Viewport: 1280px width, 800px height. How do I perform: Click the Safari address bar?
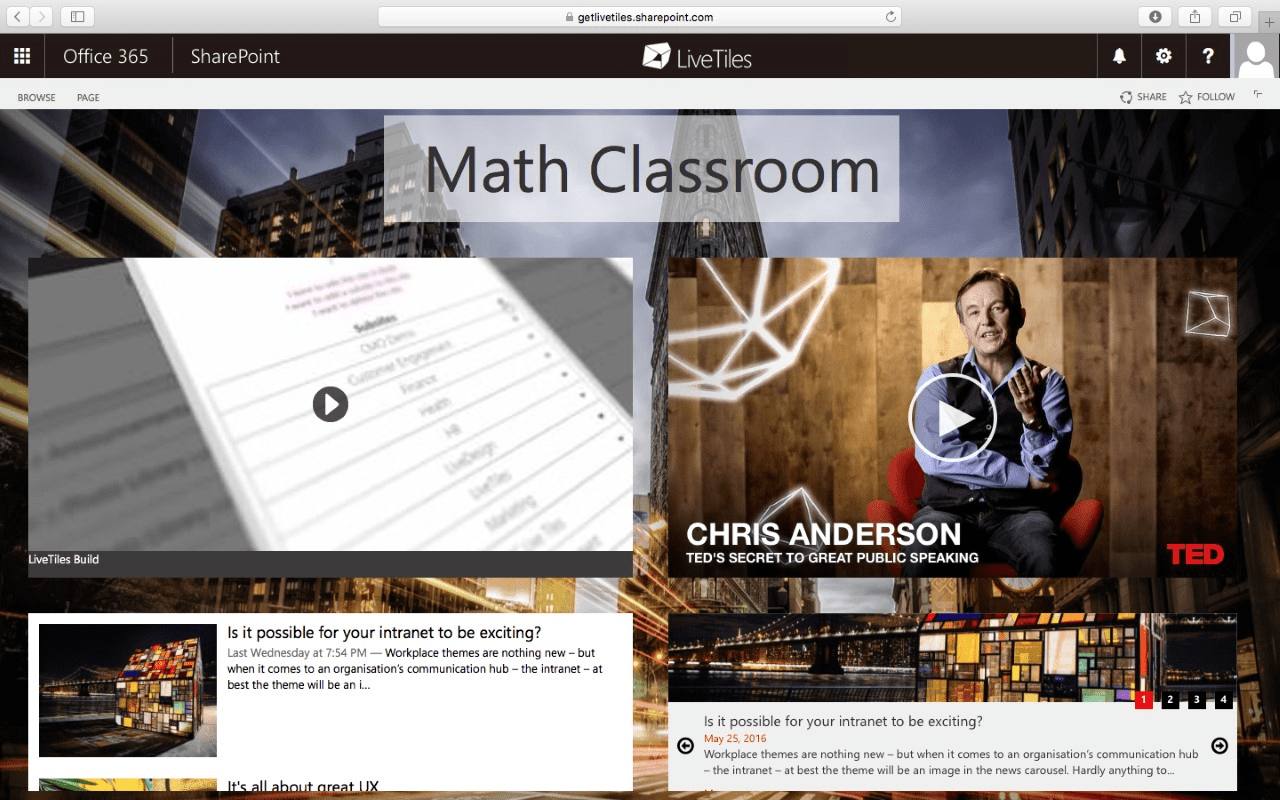tap(640, 17)
